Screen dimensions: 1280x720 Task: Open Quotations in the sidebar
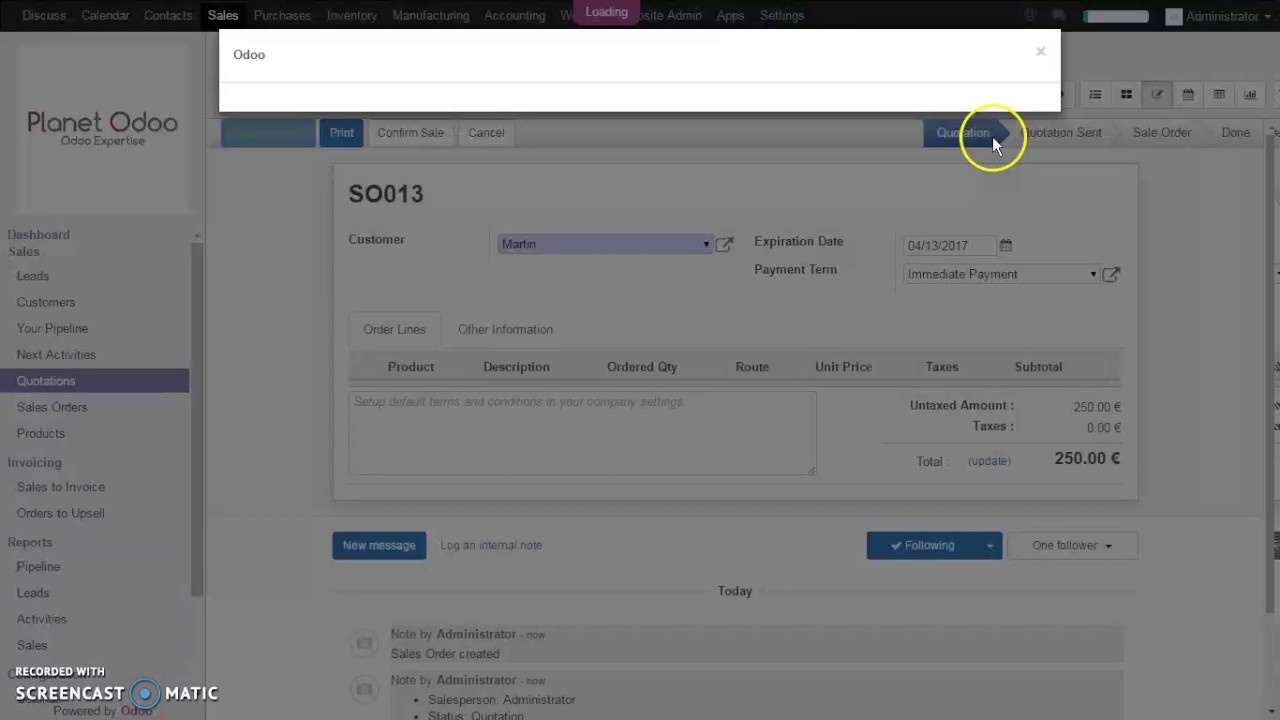point(94,381)
